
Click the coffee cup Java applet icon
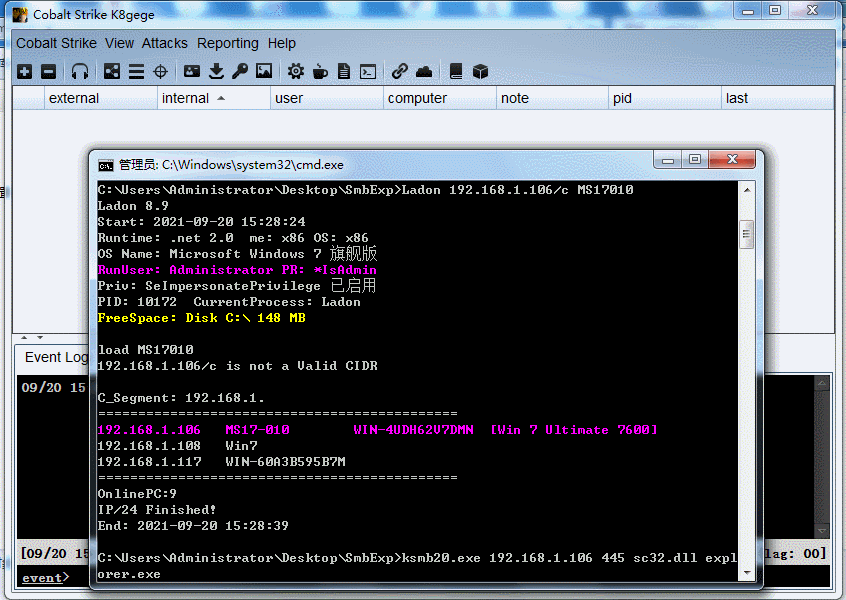pyautogui.click(x=320, y=71)
